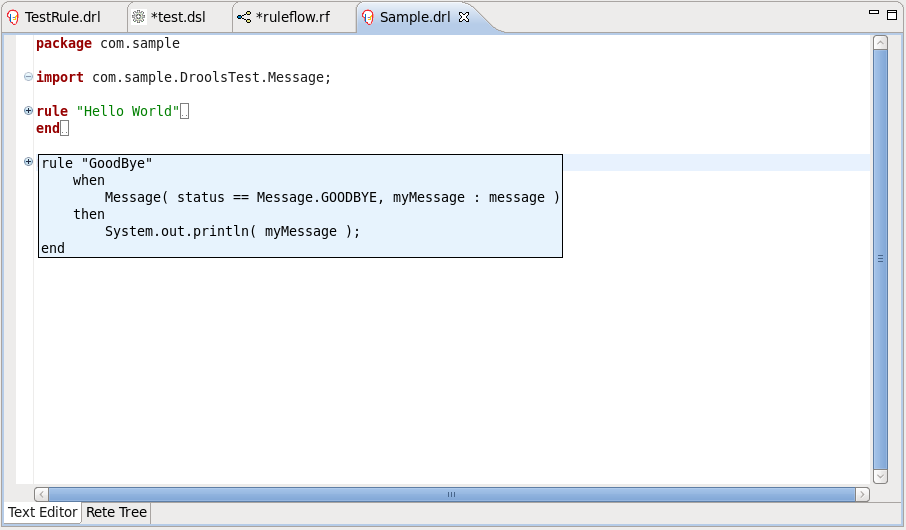
Task: Switch to the TestRule.drl tab
Action: [x=62, y=17]
